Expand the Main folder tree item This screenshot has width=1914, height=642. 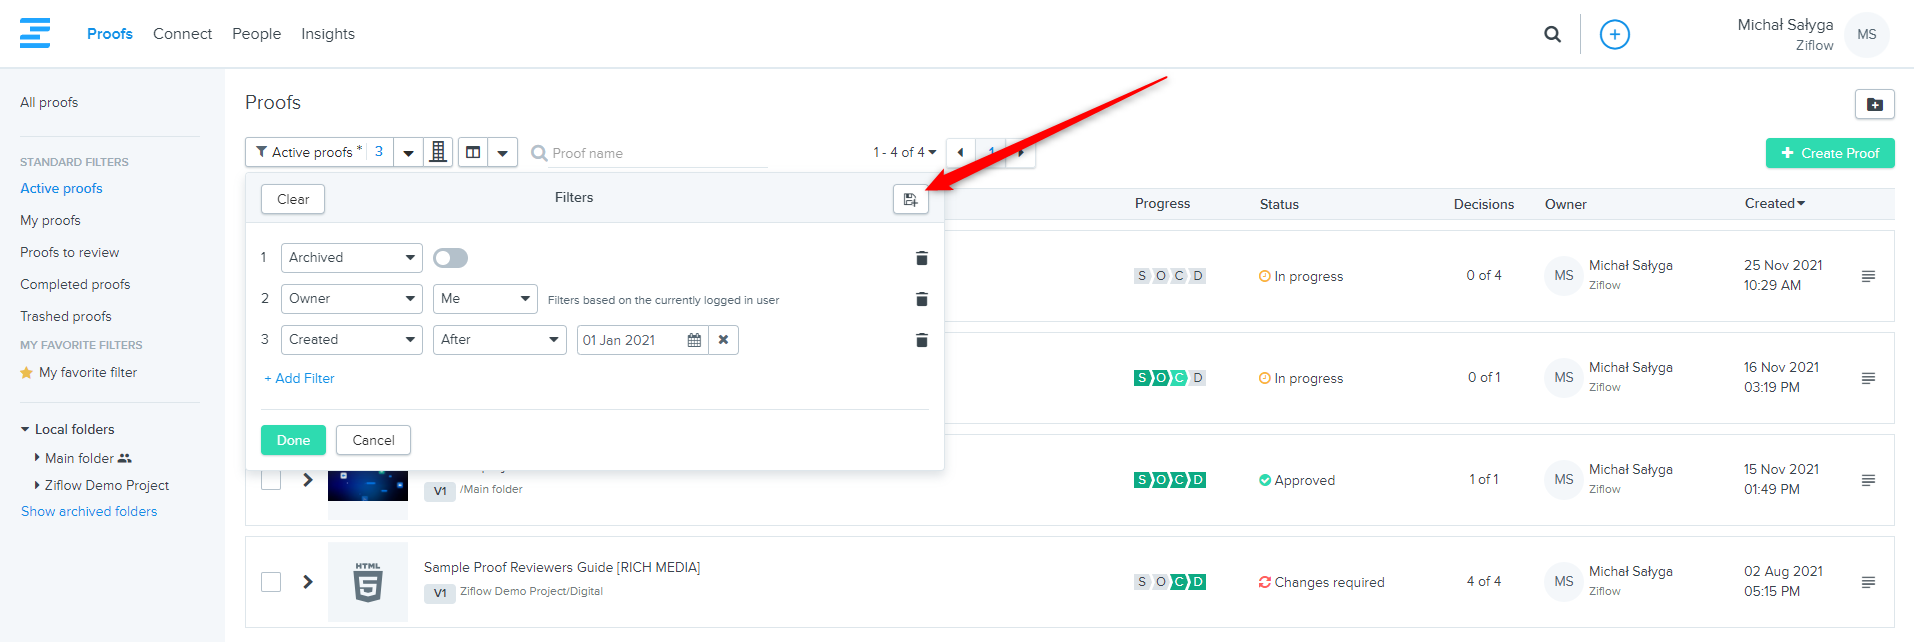coord(37,458)
